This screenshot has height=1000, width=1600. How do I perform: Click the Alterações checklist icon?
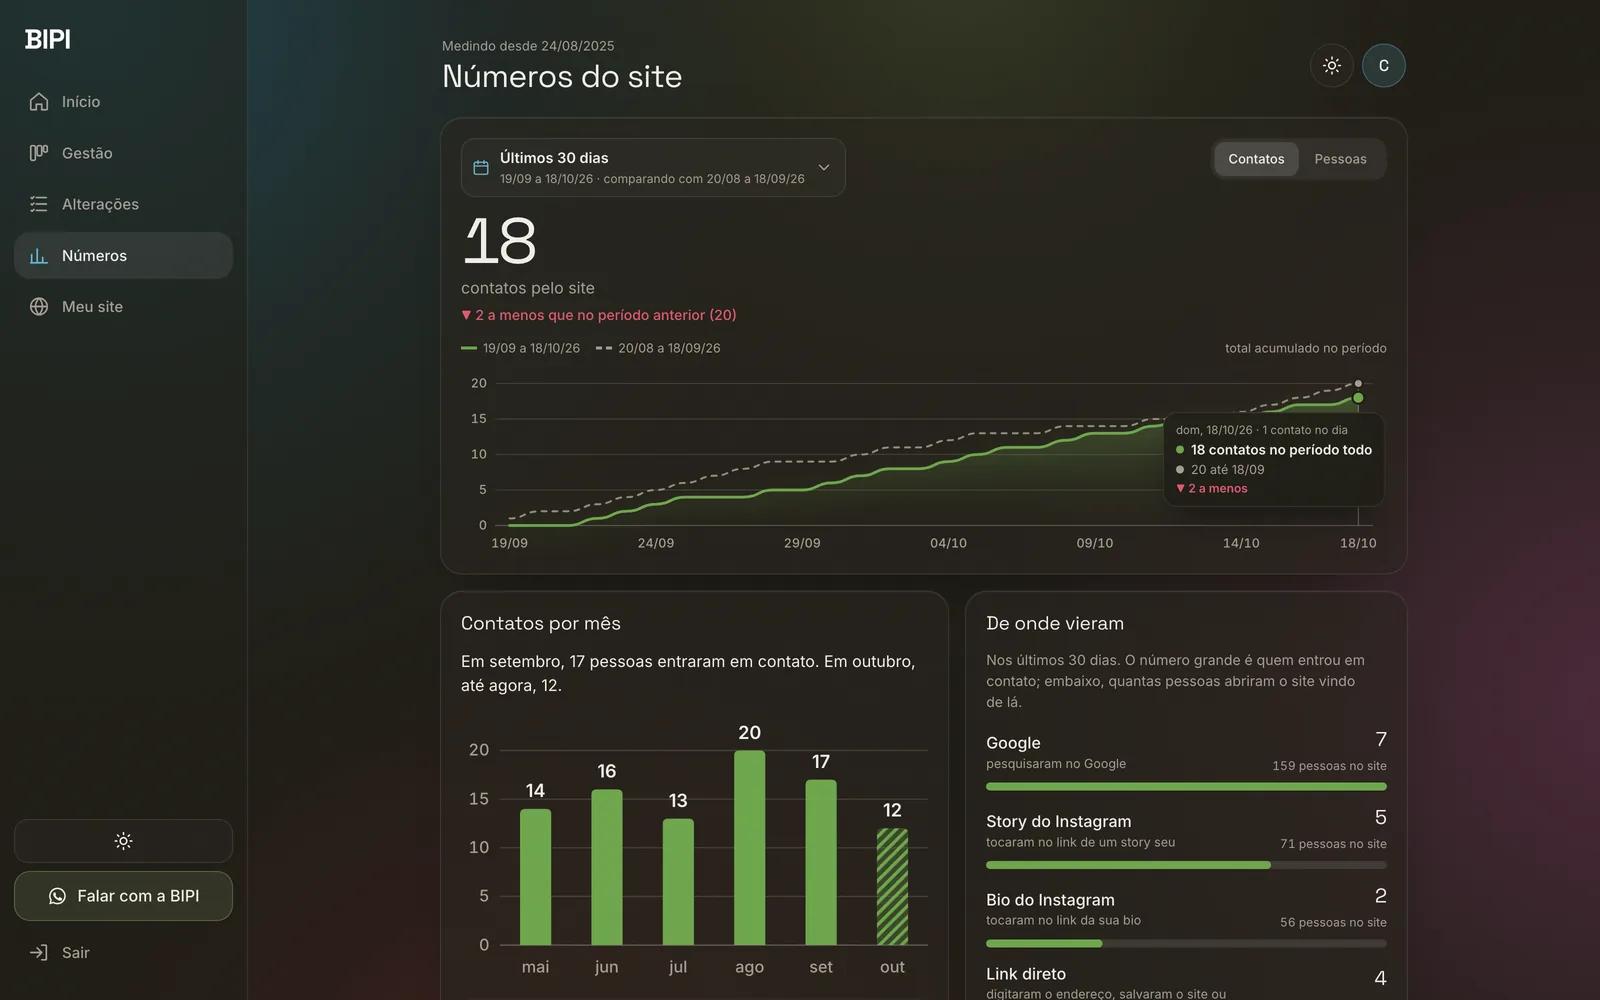click(x=39, y=204)
